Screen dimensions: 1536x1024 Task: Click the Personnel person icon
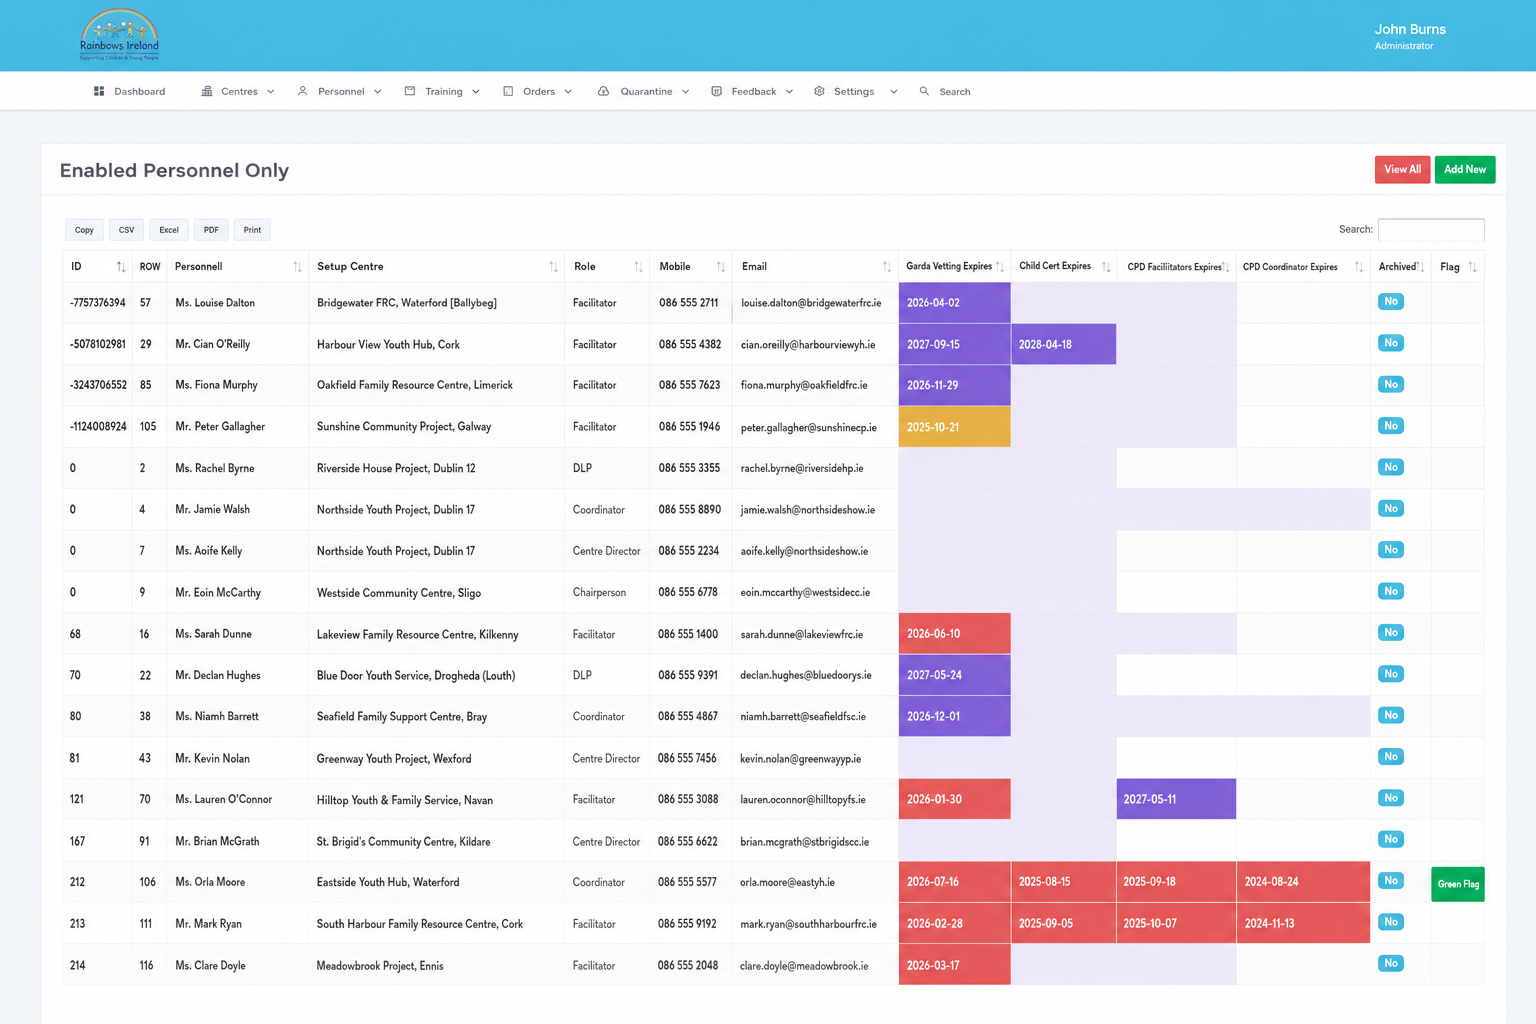point(303,91)
